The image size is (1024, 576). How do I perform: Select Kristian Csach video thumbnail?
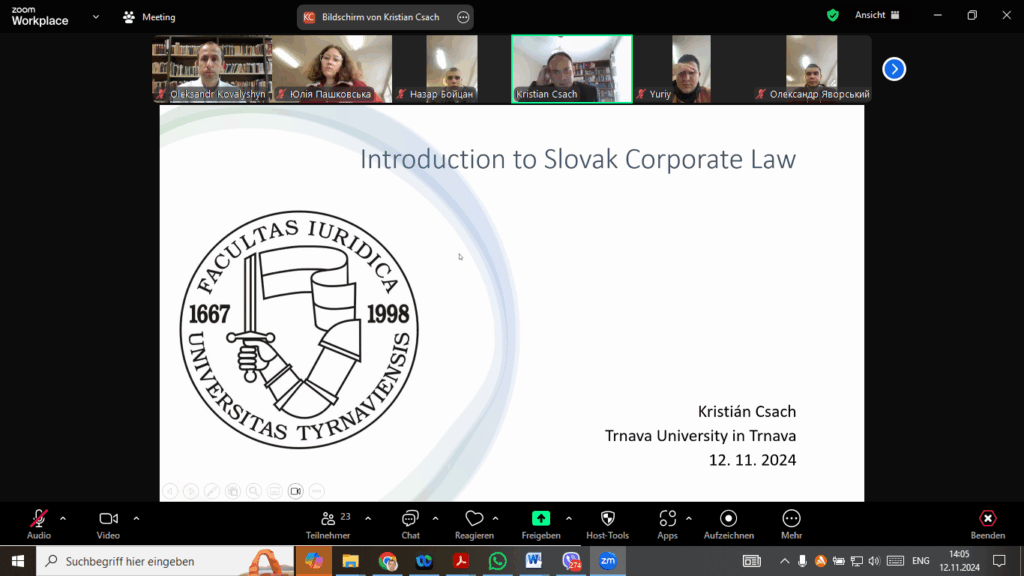pos(571,69)
